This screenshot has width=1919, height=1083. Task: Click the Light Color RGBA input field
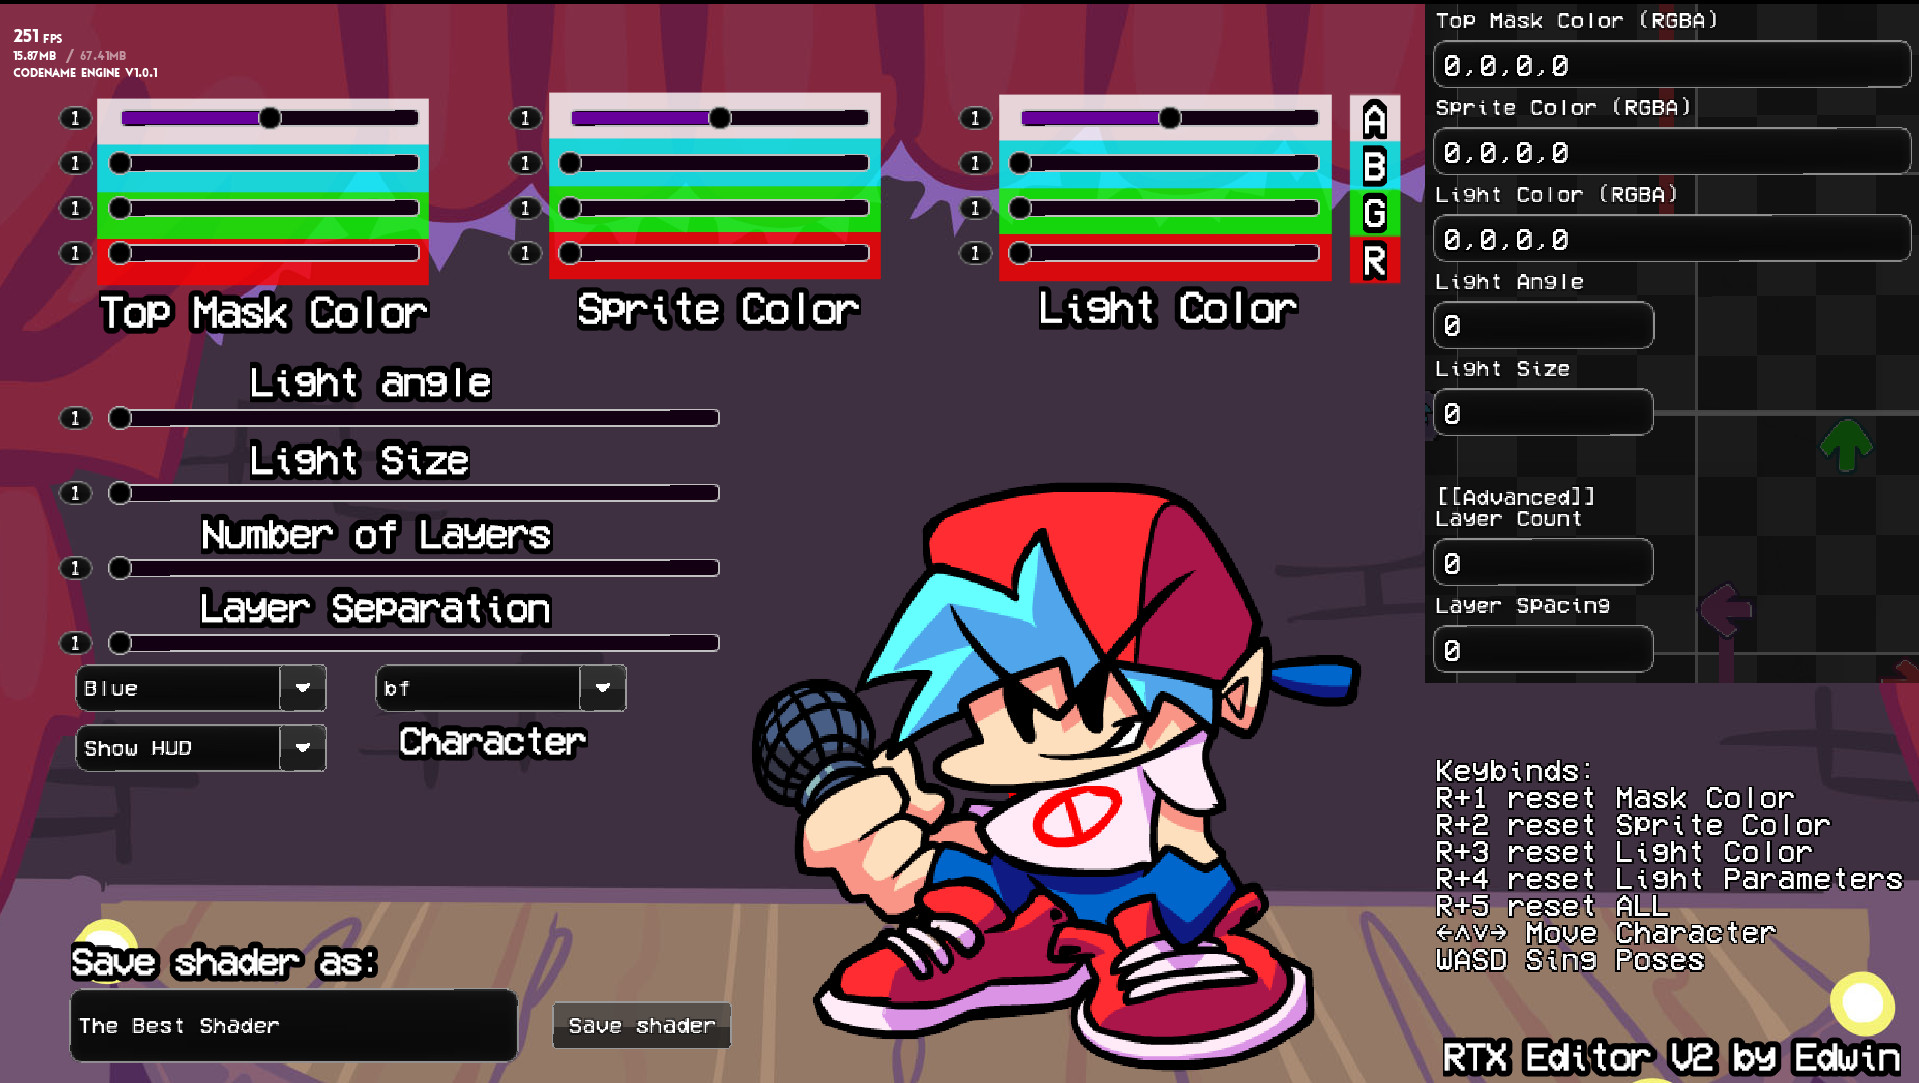pos(1672,239)
